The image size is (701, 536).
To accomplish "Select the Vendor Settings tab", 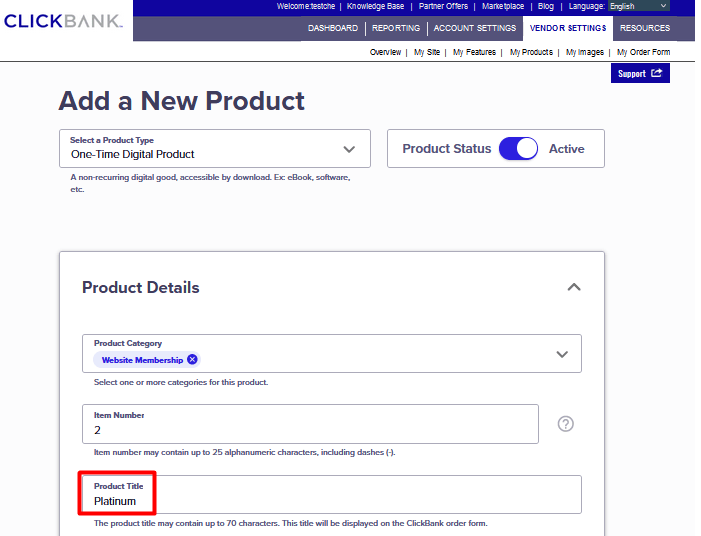I will (x=568, y=28).
